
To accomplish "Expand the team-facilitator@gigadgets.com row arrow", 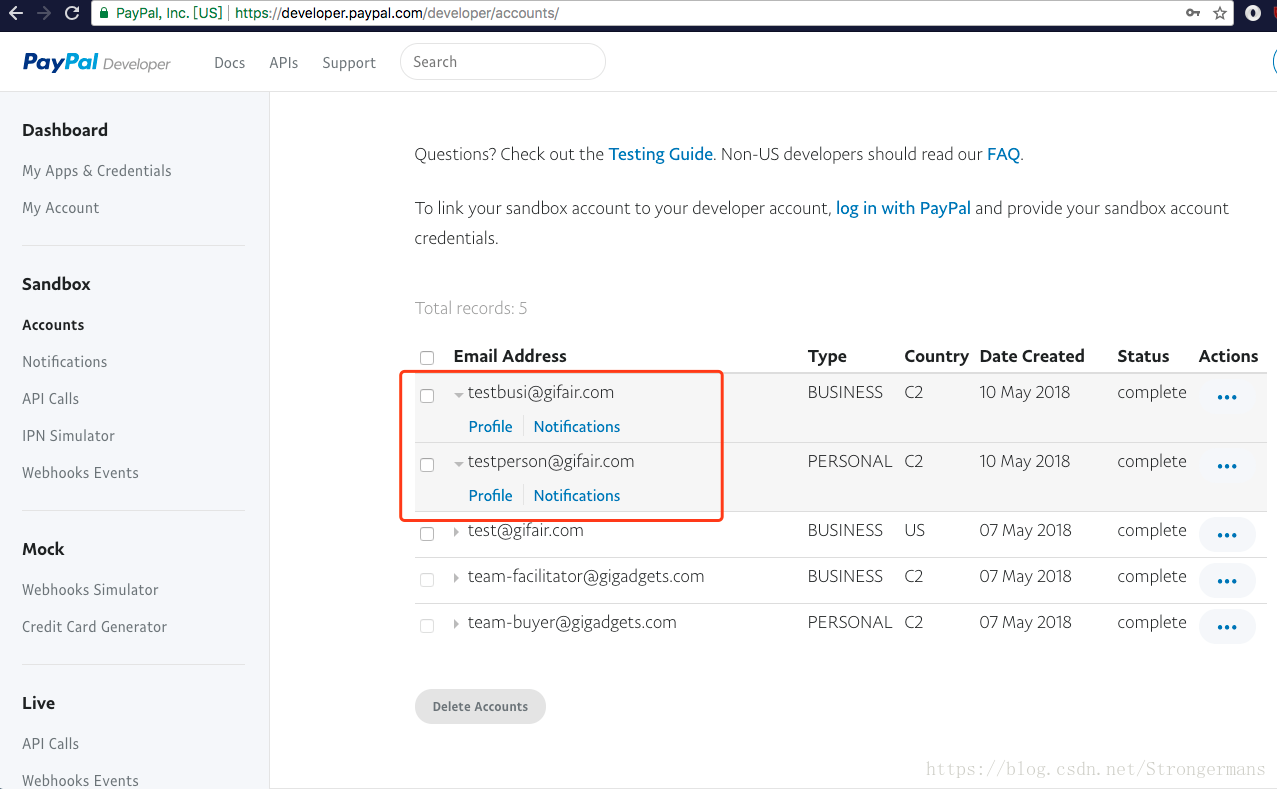I will coord(457,578).
